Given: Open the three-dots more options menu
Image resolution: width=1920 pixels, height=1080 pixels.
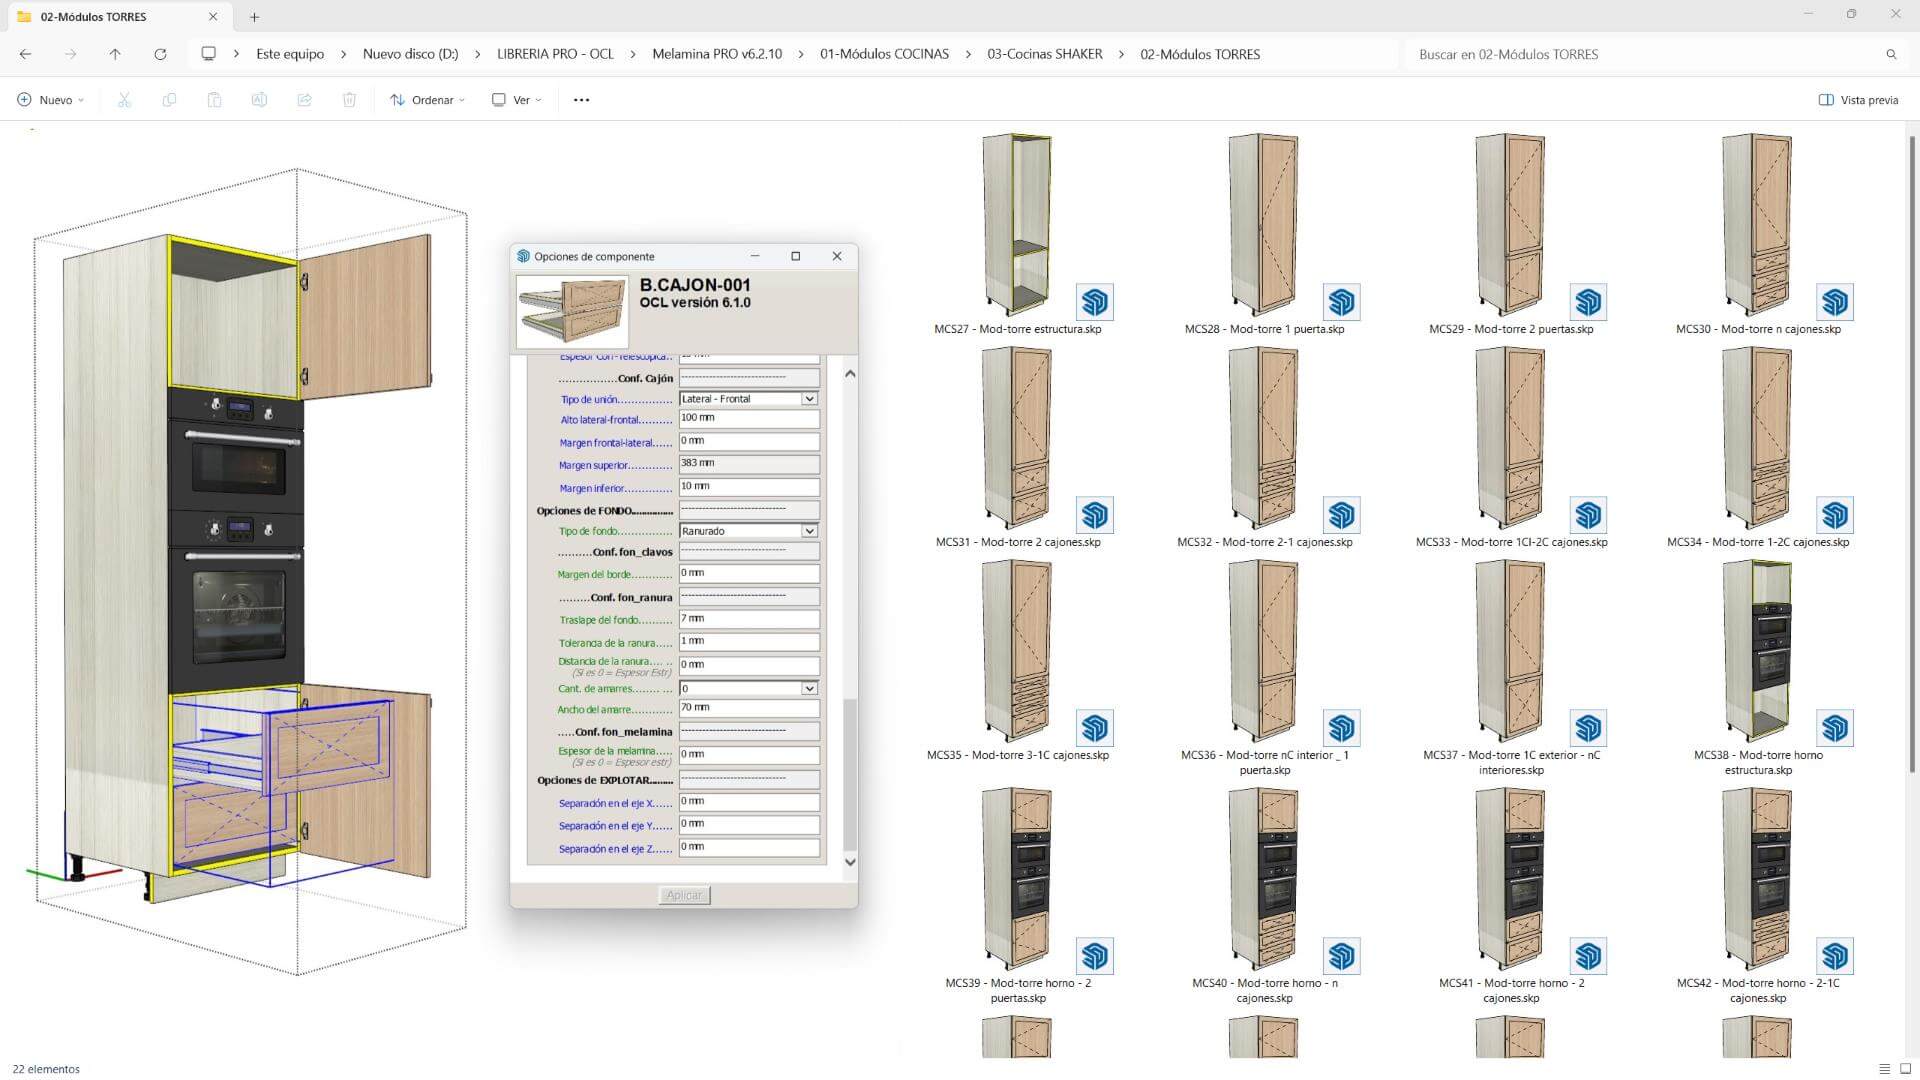Looking at the screenshot, I should pos(581,100).
